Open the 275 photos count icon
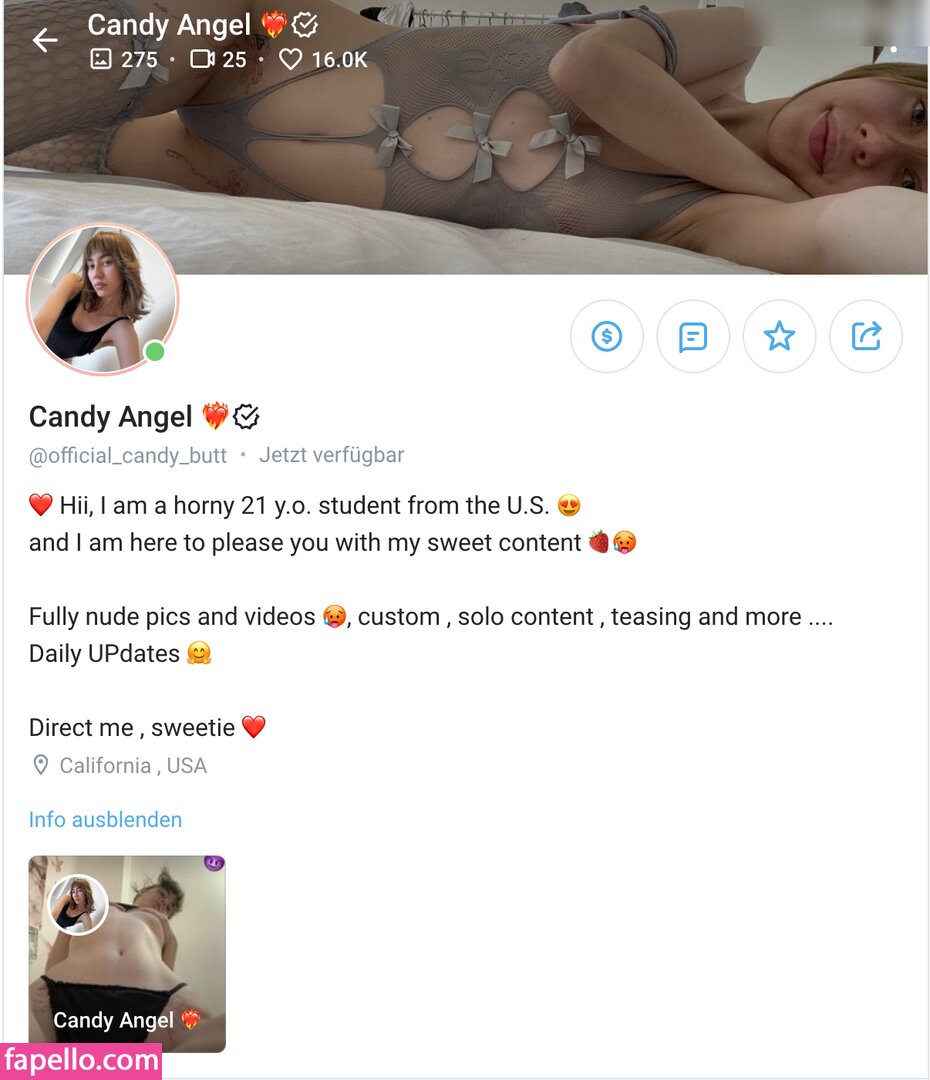The height and width of the screenshot is (1080, 930). tap(101, 59)
